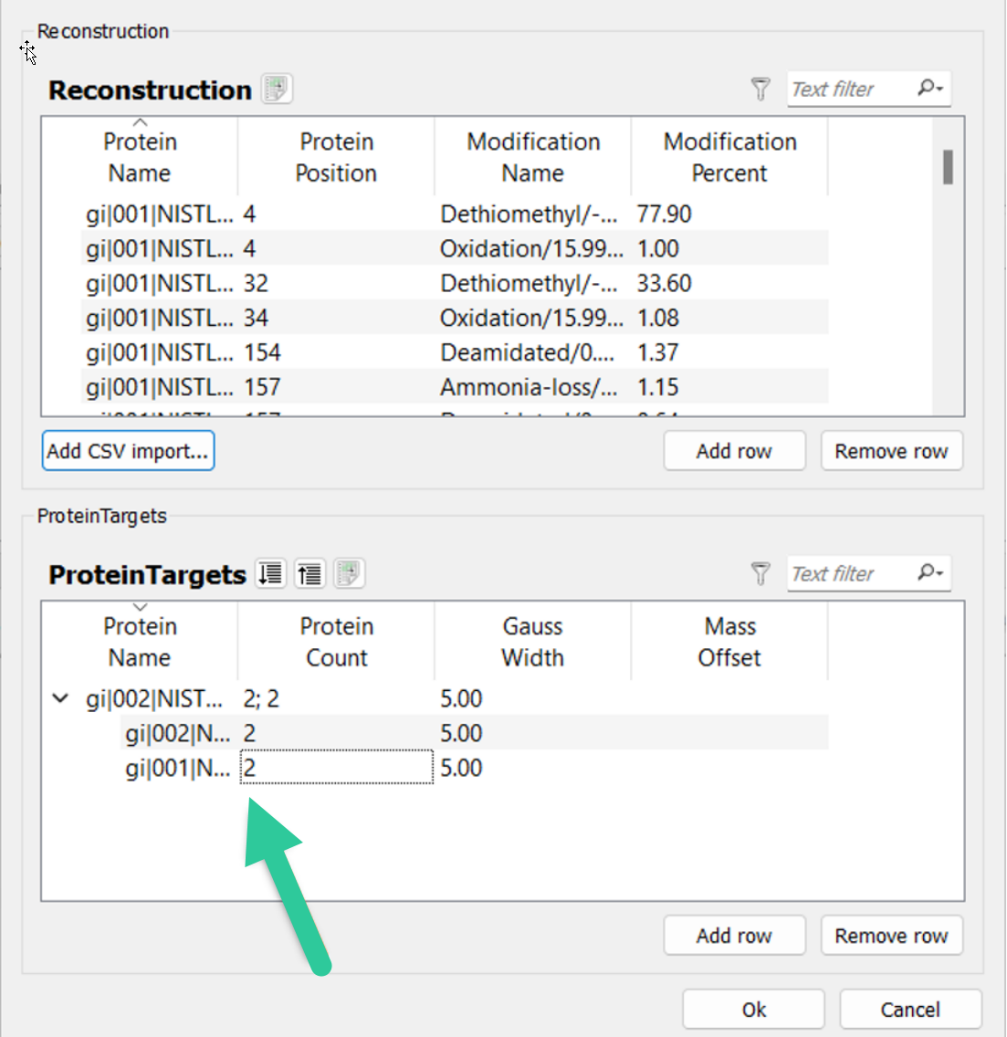Click the Gauss Width 5.00 of the gi|001|N... row
The width and height of the screenshot is (1007, 1037).
533,768
